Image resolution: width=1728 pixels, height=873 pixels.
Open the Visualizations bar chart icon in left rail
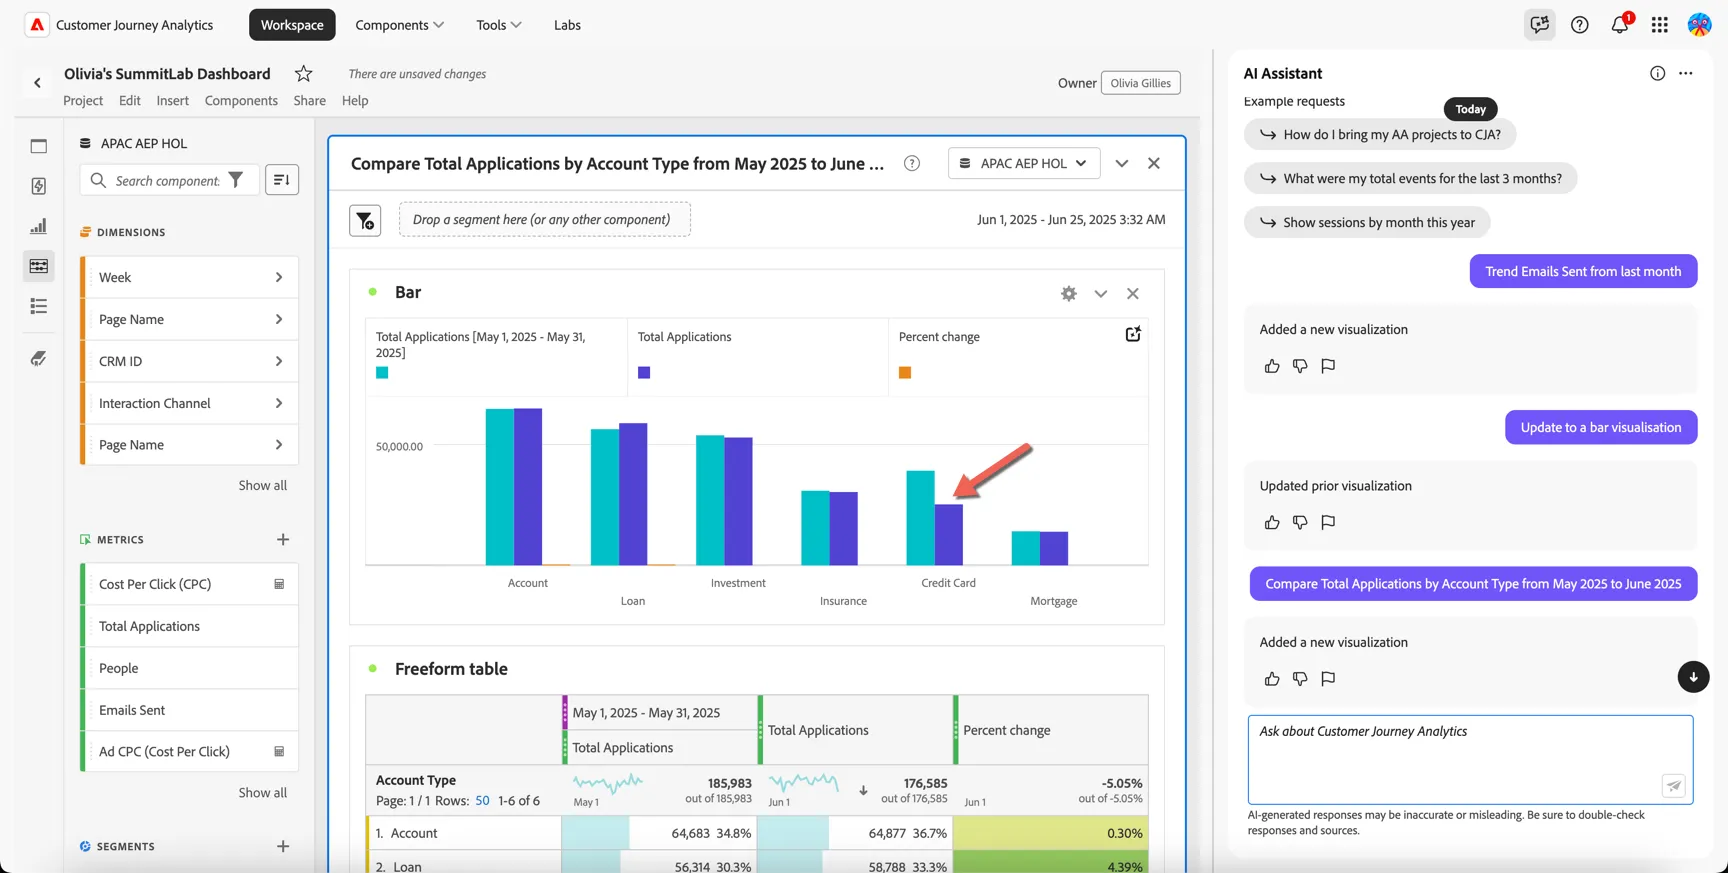point(39,226)
